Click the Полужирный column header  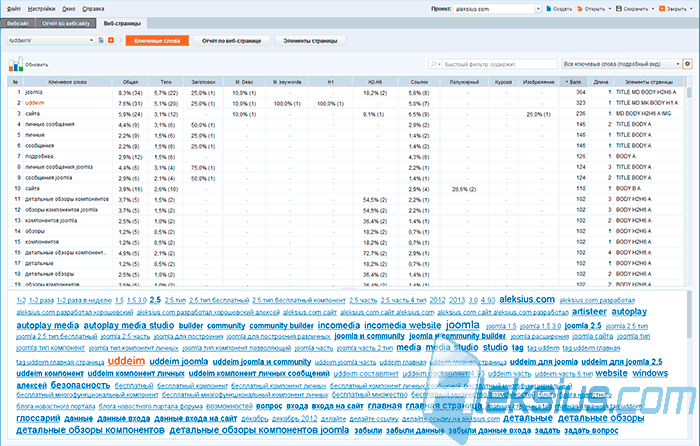464,82
